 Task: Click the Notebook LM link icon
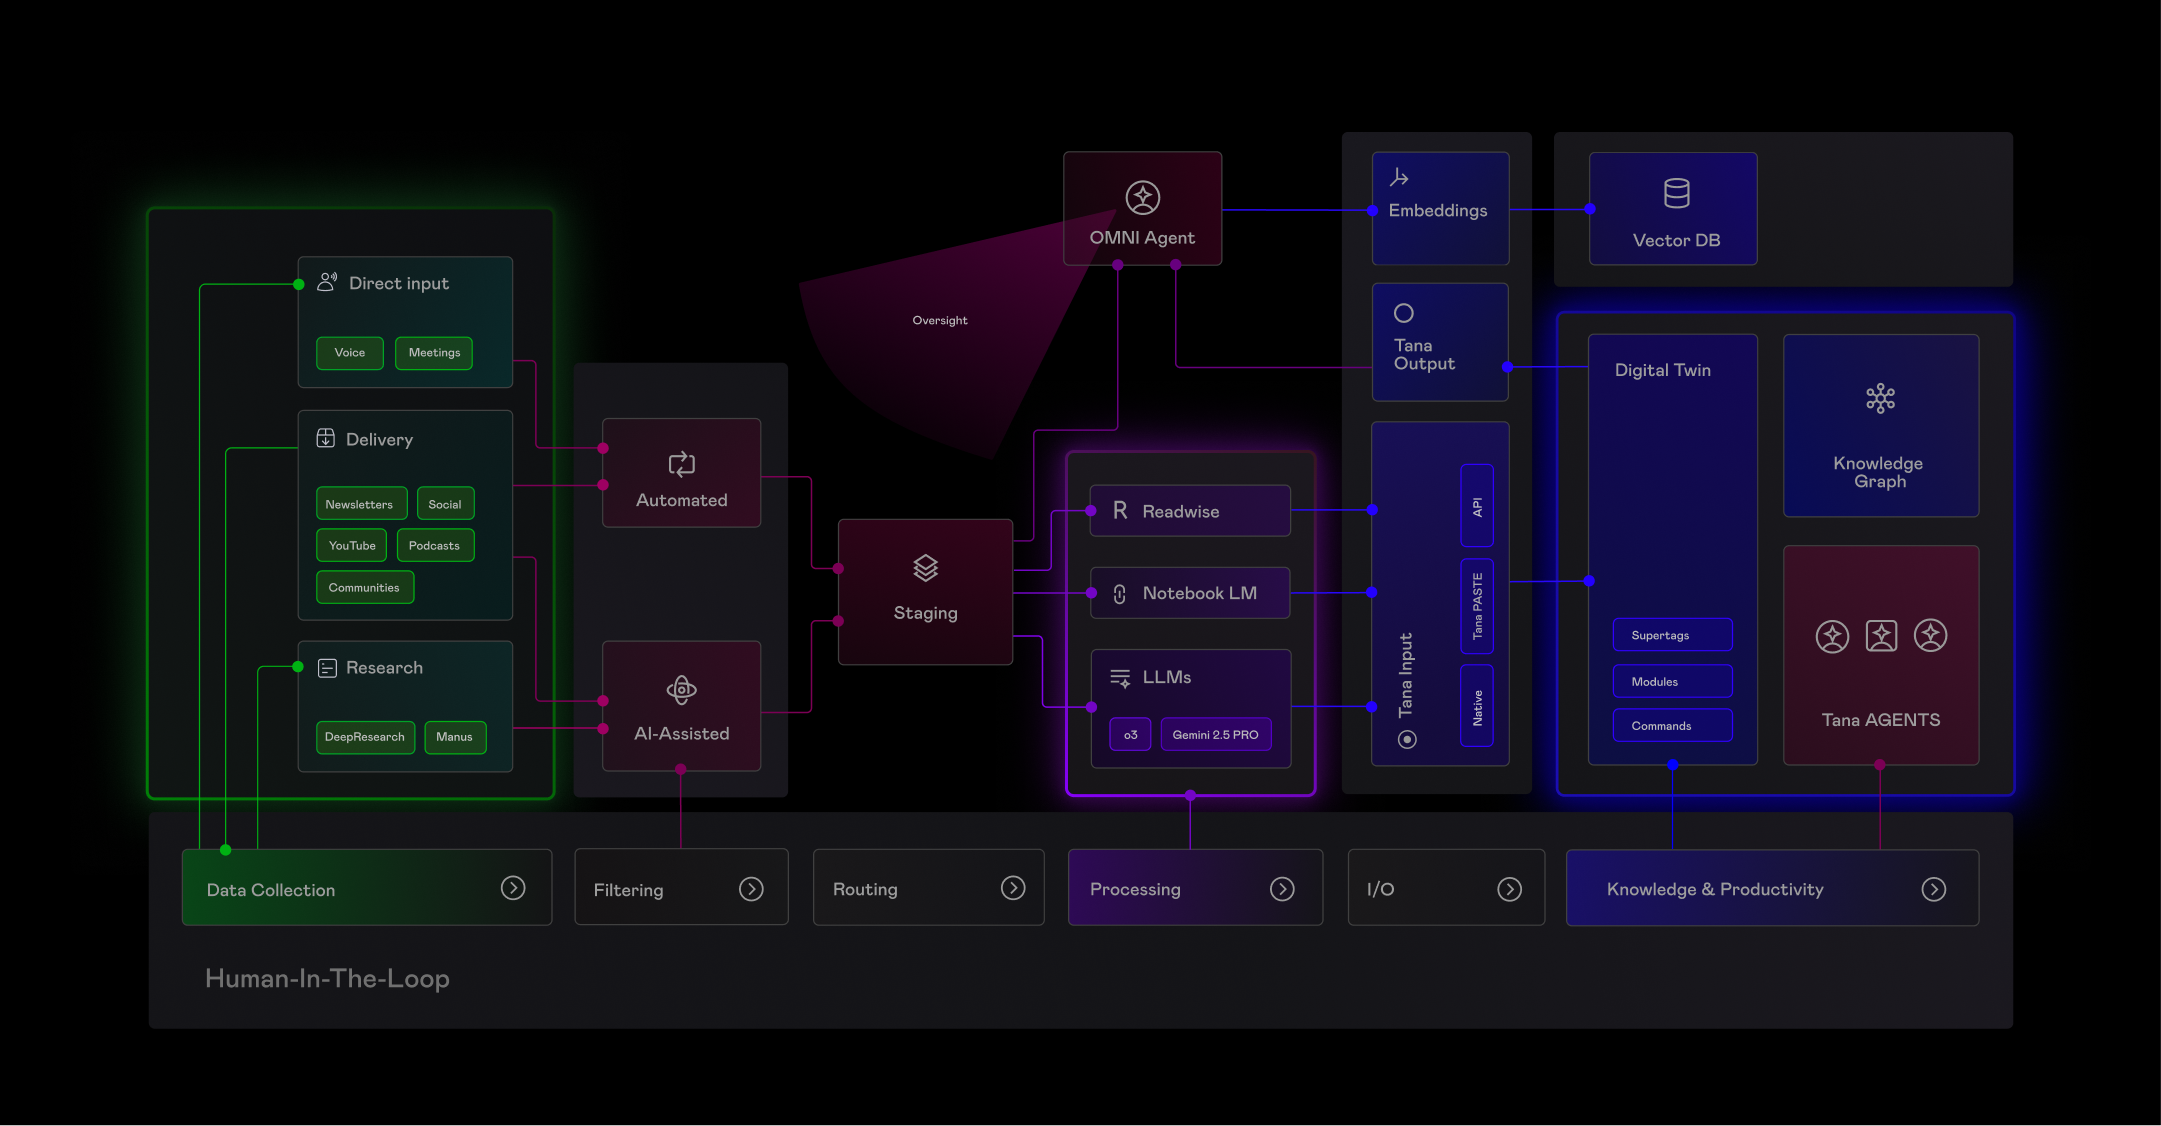1120,593
